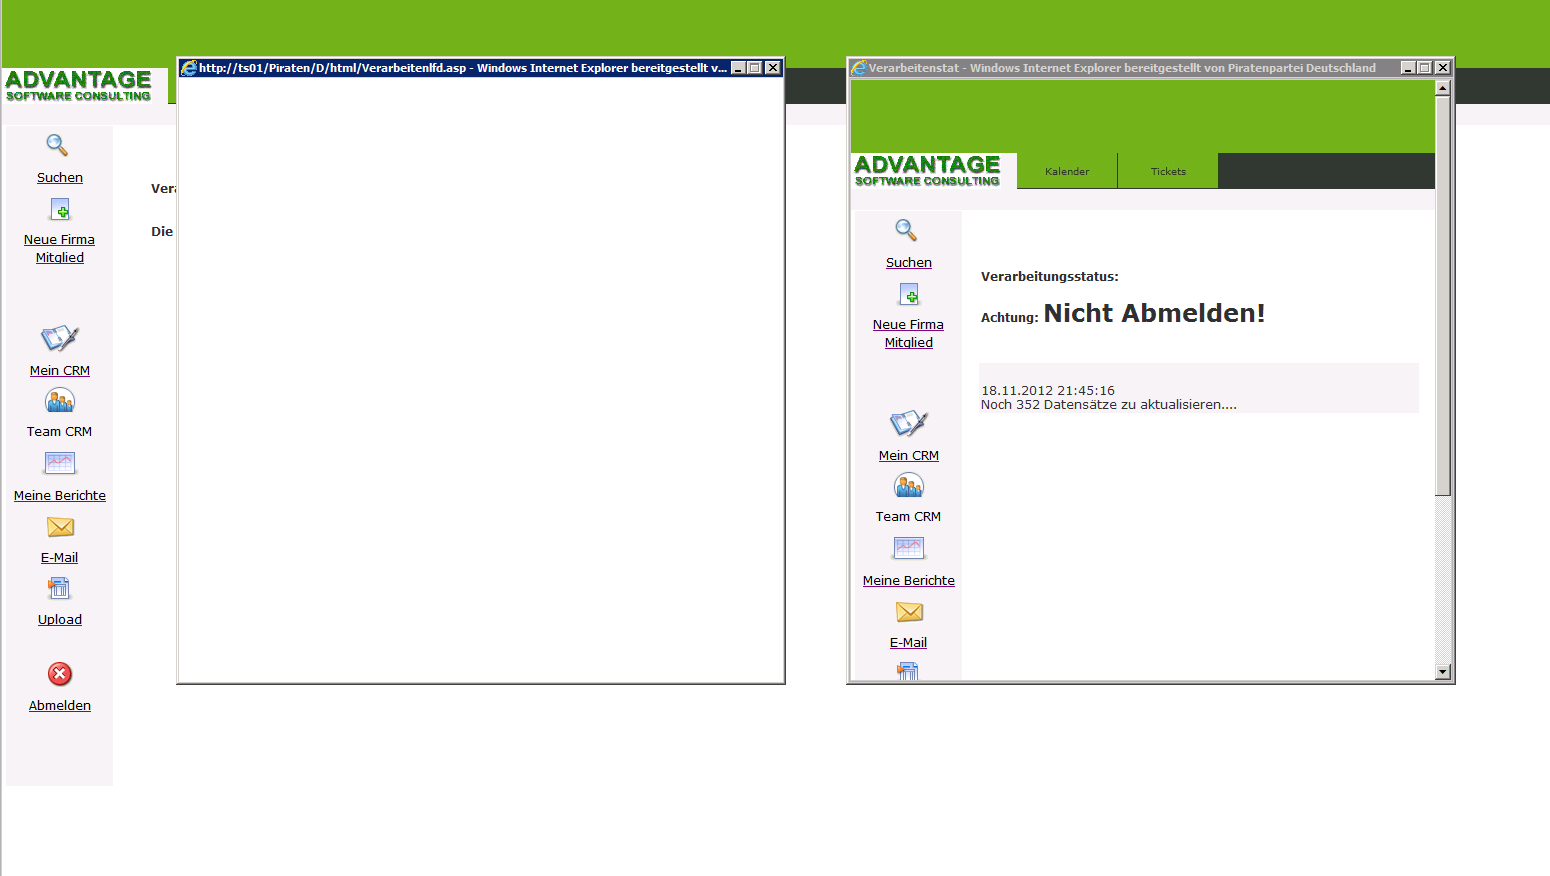The height and width of the screenshot is (876, 1550).
Task: Click the Neue Firma add icon in left sidebar
Action: [x=60, y=209]
